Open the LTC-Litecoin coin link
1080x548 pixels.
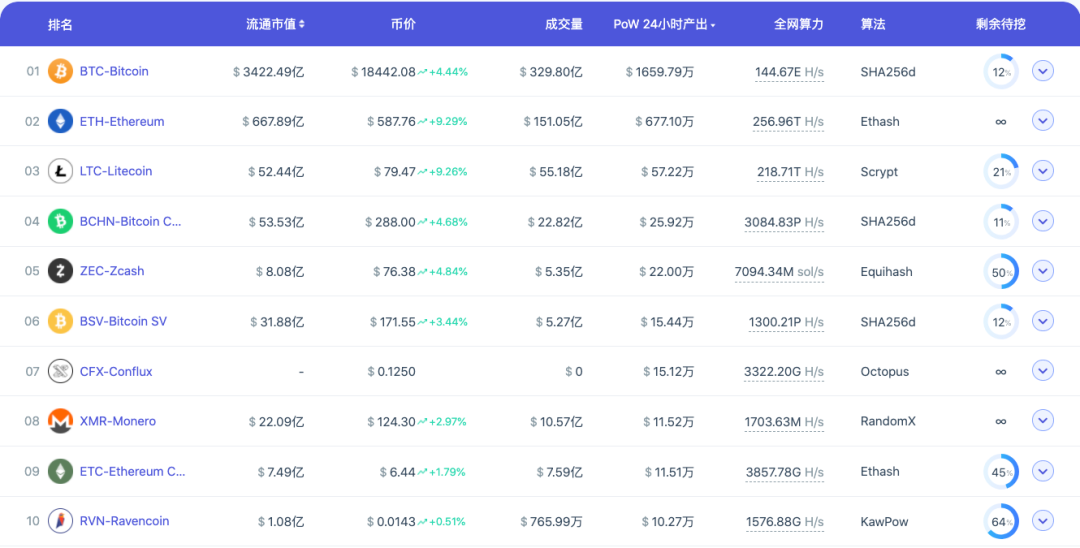[116, 171]
